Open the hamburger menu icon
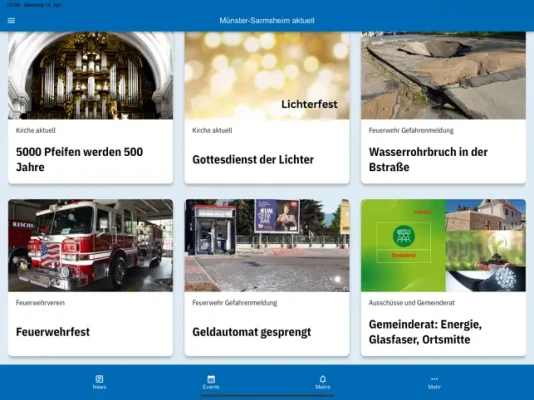 pyautogui.click(x=11, y=21)
